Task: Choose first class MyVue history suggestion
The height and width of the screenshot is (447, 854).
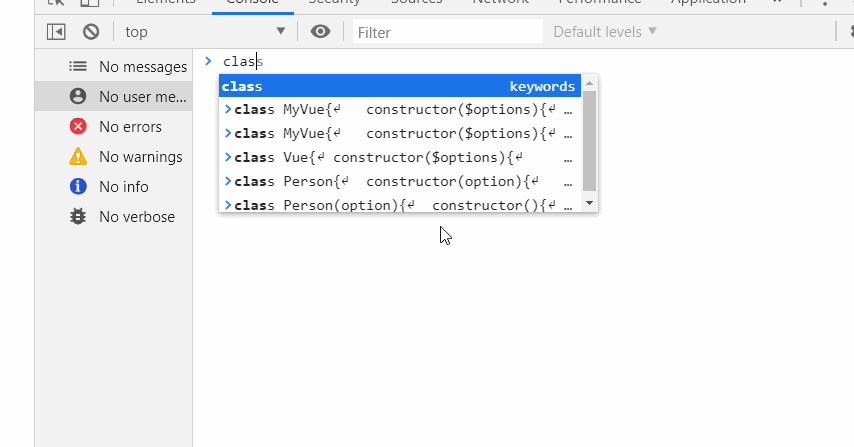Action: tap(400, 109)
